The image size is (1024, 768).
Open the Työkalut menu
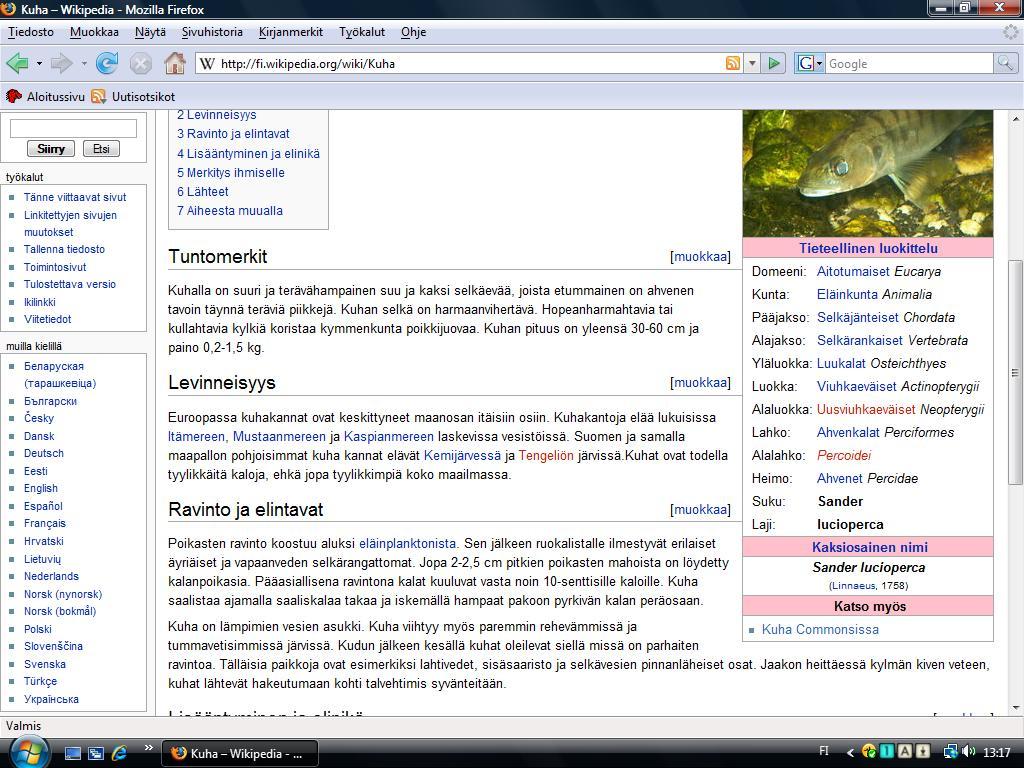[362, 32]
